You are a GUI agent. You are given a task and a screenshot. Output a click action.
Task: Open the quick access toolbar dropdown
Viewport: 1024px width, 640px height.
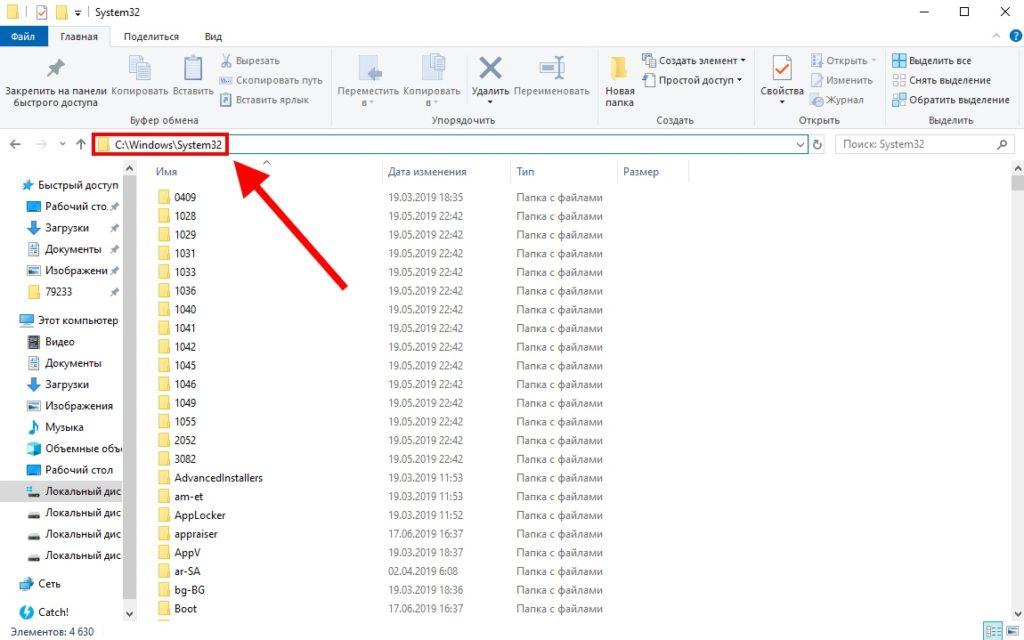[x=77, y=12]
